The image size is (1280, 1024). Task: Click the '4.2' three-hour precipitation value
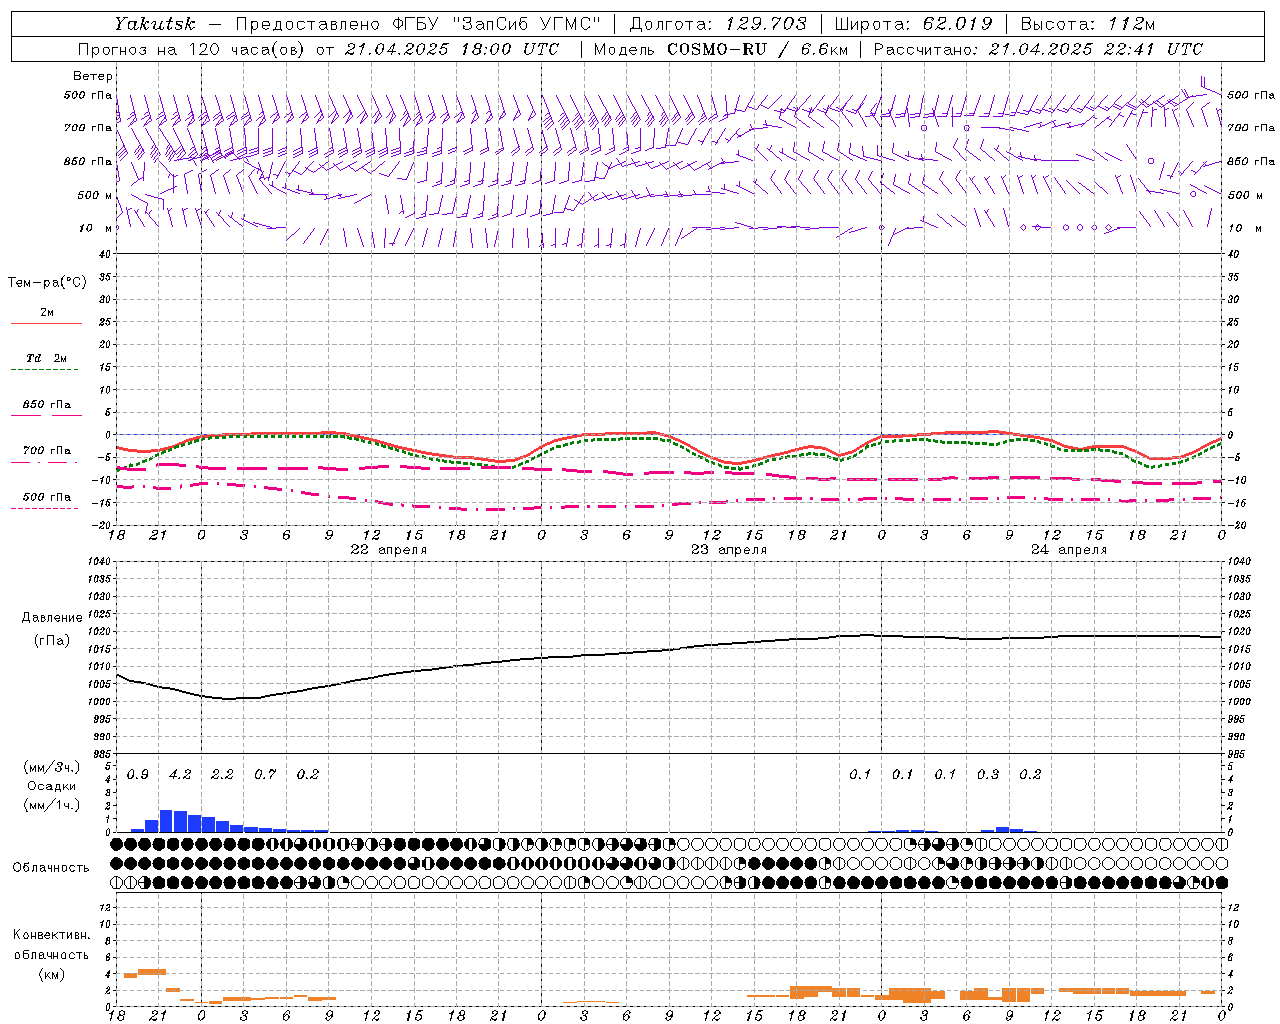tap(180, 775)
